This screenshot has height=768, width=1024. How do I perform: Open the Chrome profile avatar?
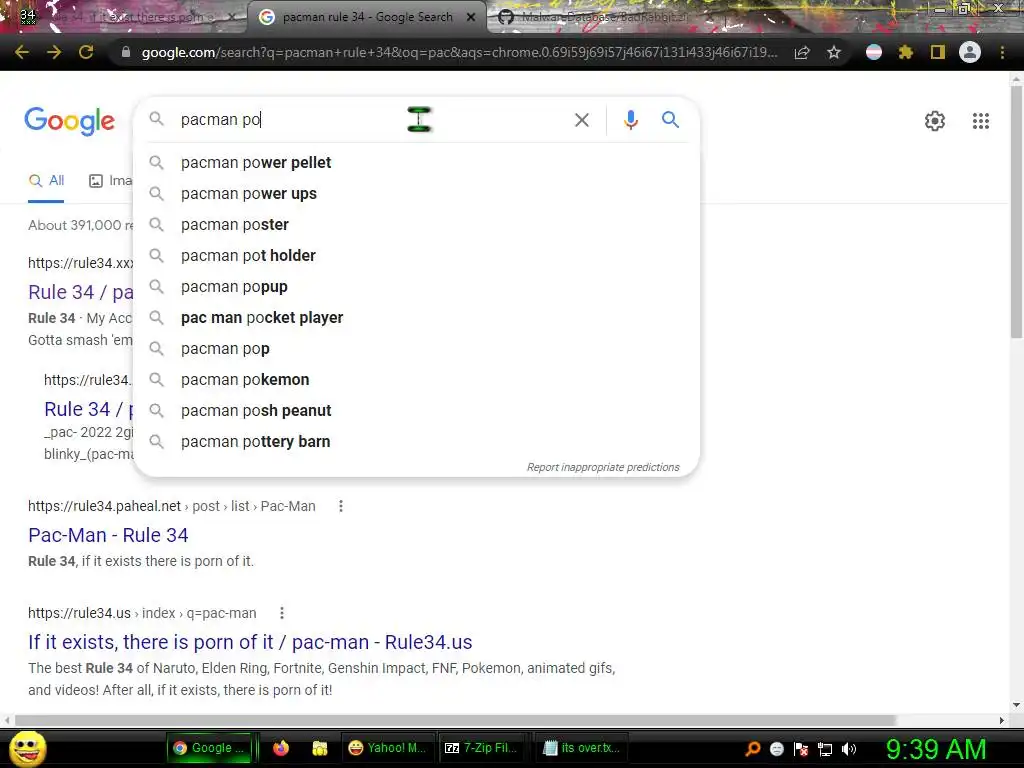pos(970,52)
